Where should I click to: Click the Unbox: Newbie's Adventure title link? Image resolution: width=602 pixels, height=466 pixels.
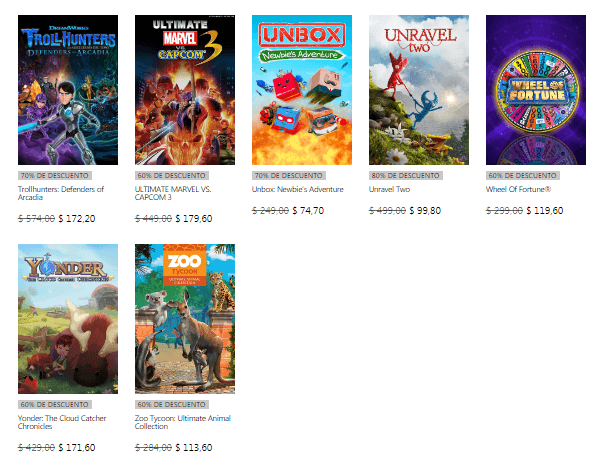click(x=298, y=189)
